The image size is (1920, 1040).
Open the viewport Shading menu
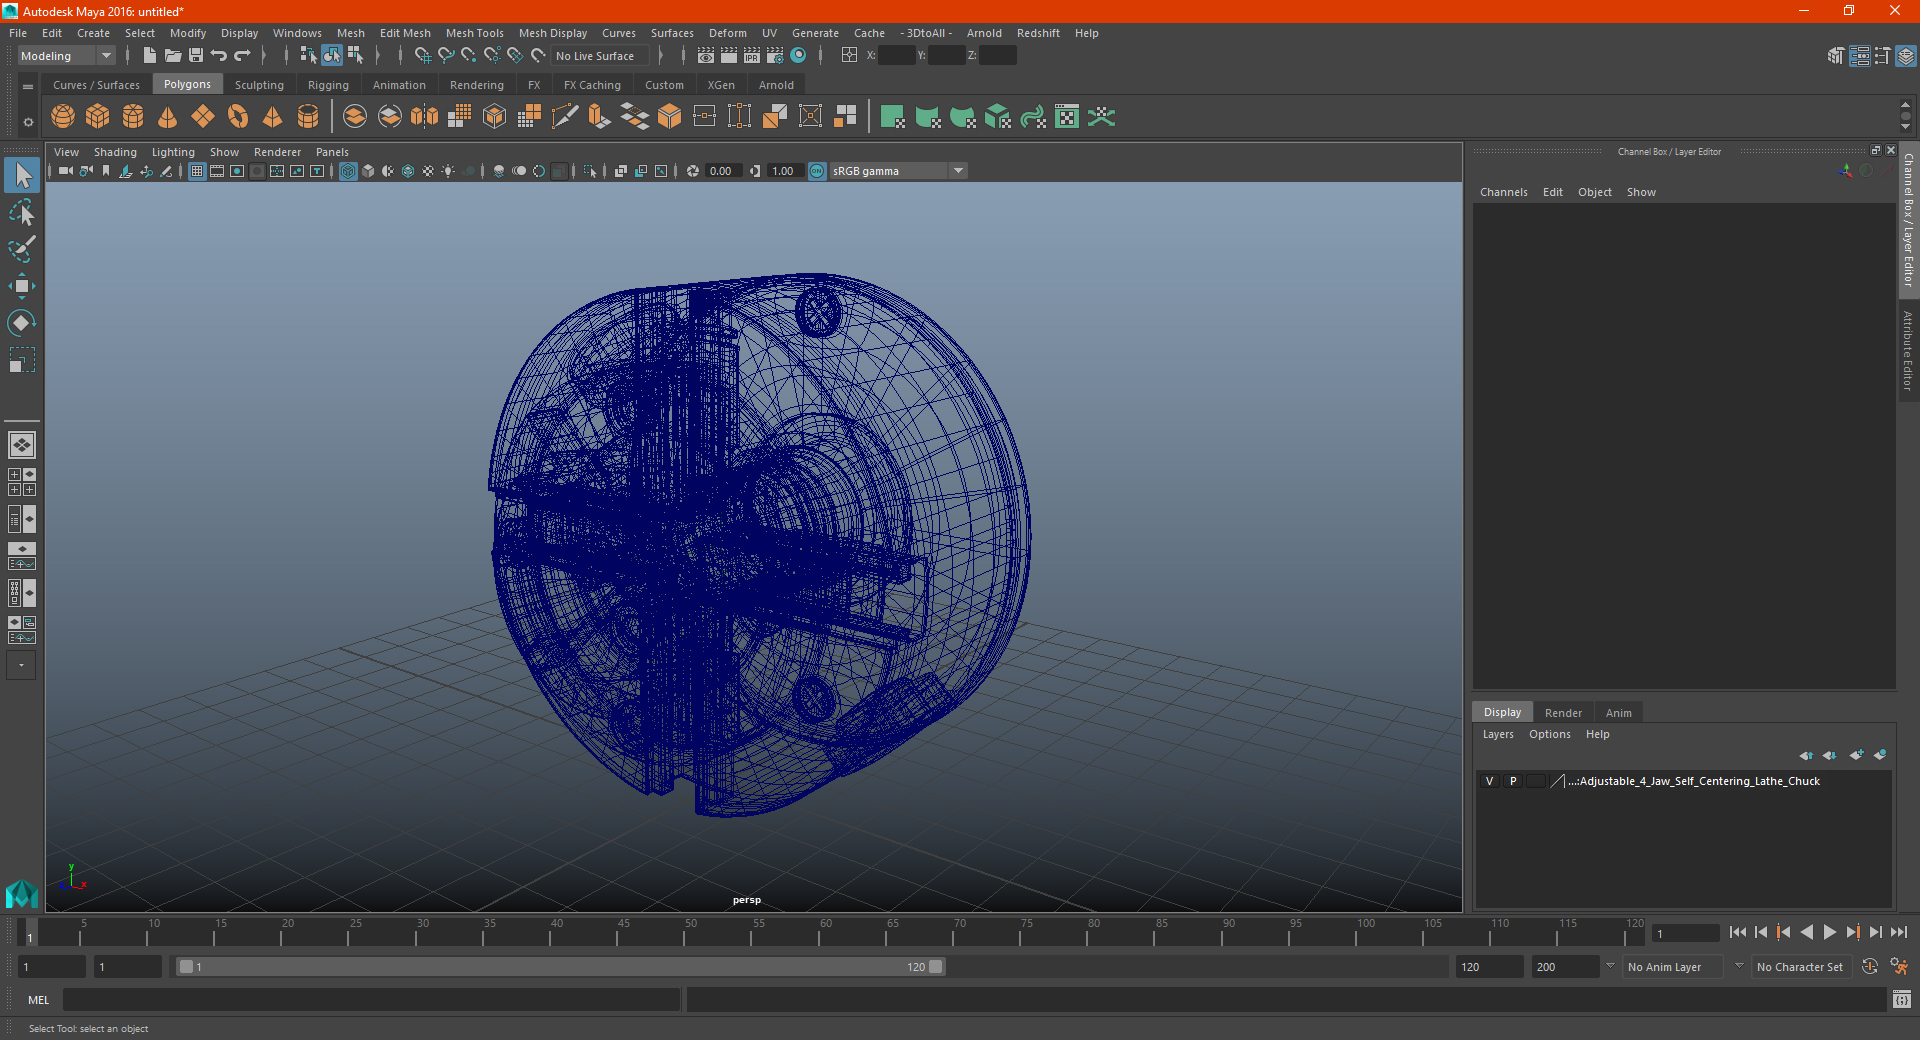point(115,152)
